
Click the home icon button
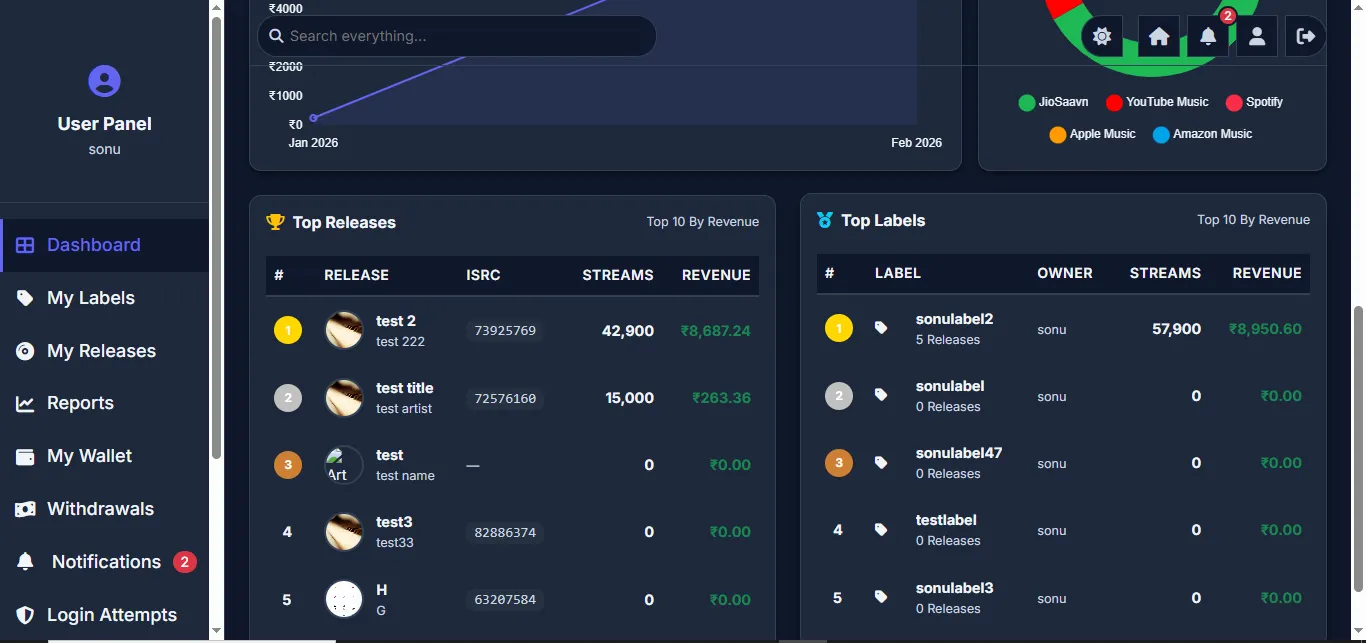coord(1159,36)
